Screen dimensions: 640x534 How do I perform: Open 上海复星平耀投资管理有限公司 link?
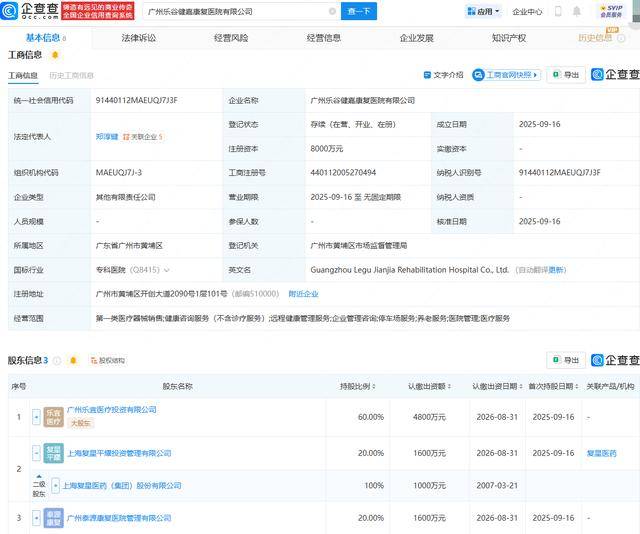point(119,453)
